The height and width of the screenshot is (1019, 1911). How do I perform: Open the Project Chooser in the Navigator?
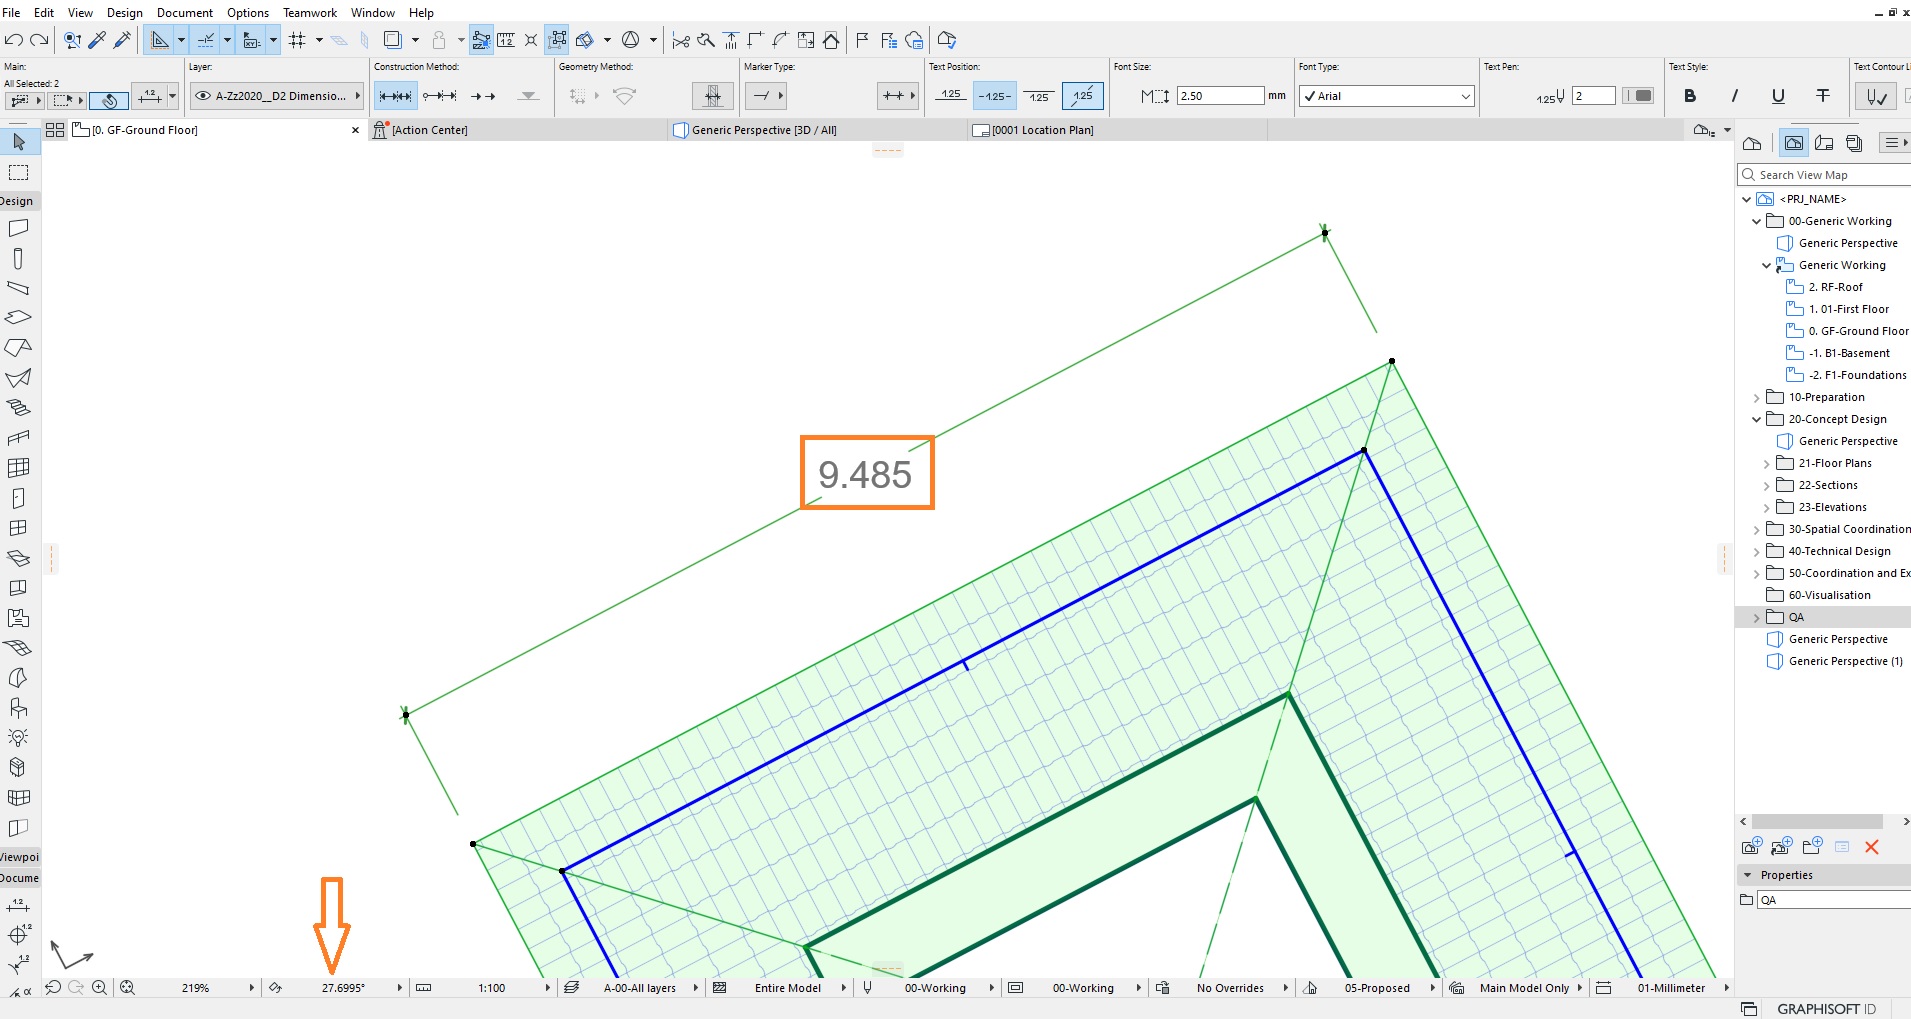1752,143
